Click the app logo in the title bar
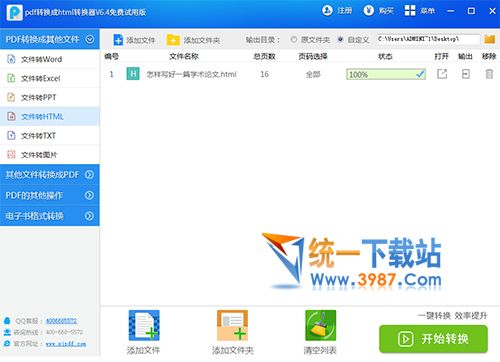The width and height of the screenshot is (500, 362). pos(15,13)
